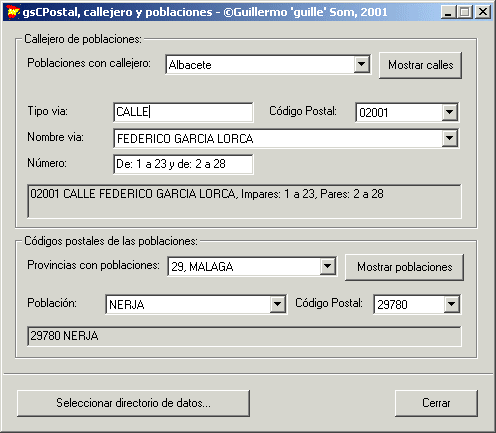Click the NERJA combo box text
The height and width of the screenshot is (433, 496).
pos(127,305)
